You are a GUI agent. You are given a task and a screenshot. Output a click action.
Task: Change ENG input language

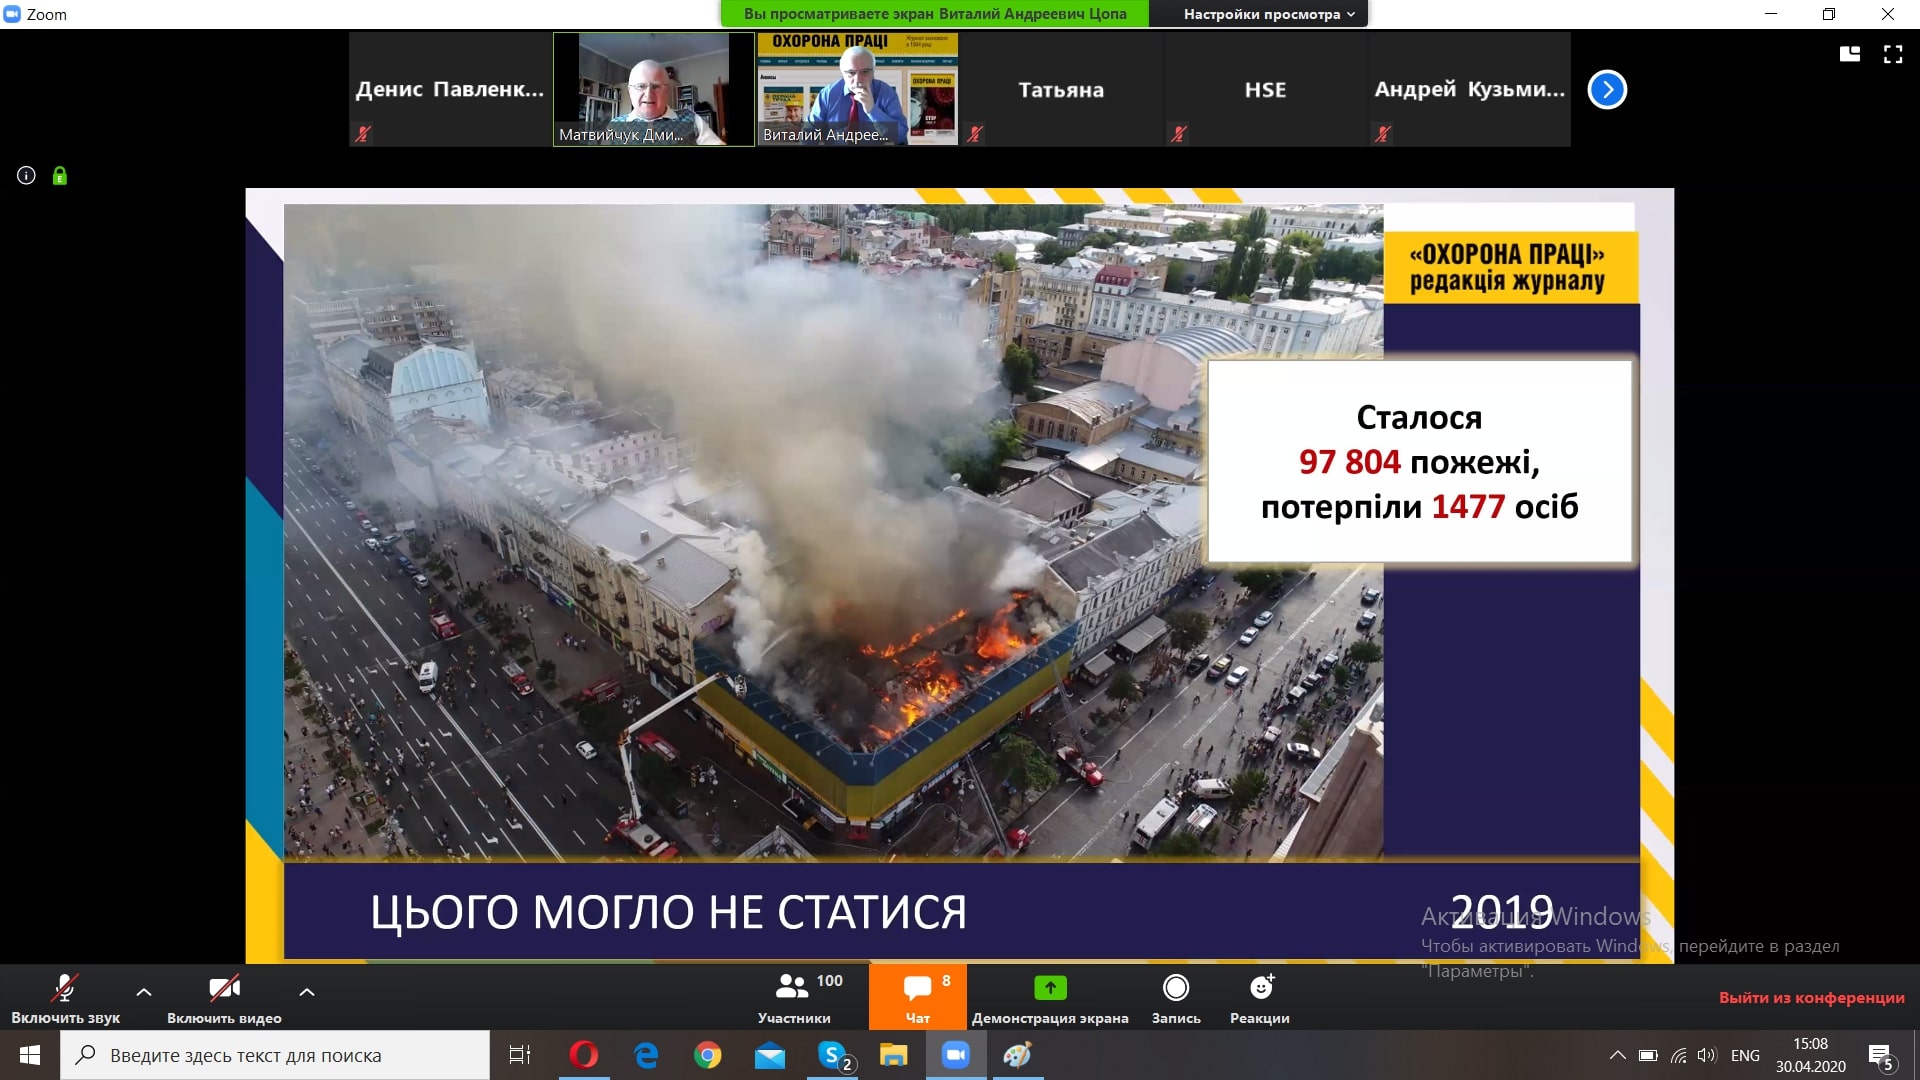[x=1745, y=1055]
